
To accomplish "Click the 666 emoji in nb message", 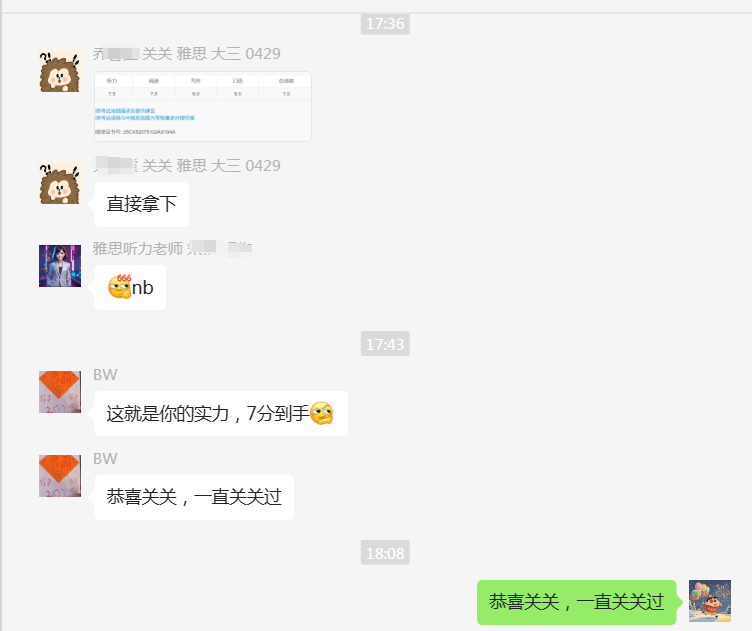I will click(x=119, y=287).
